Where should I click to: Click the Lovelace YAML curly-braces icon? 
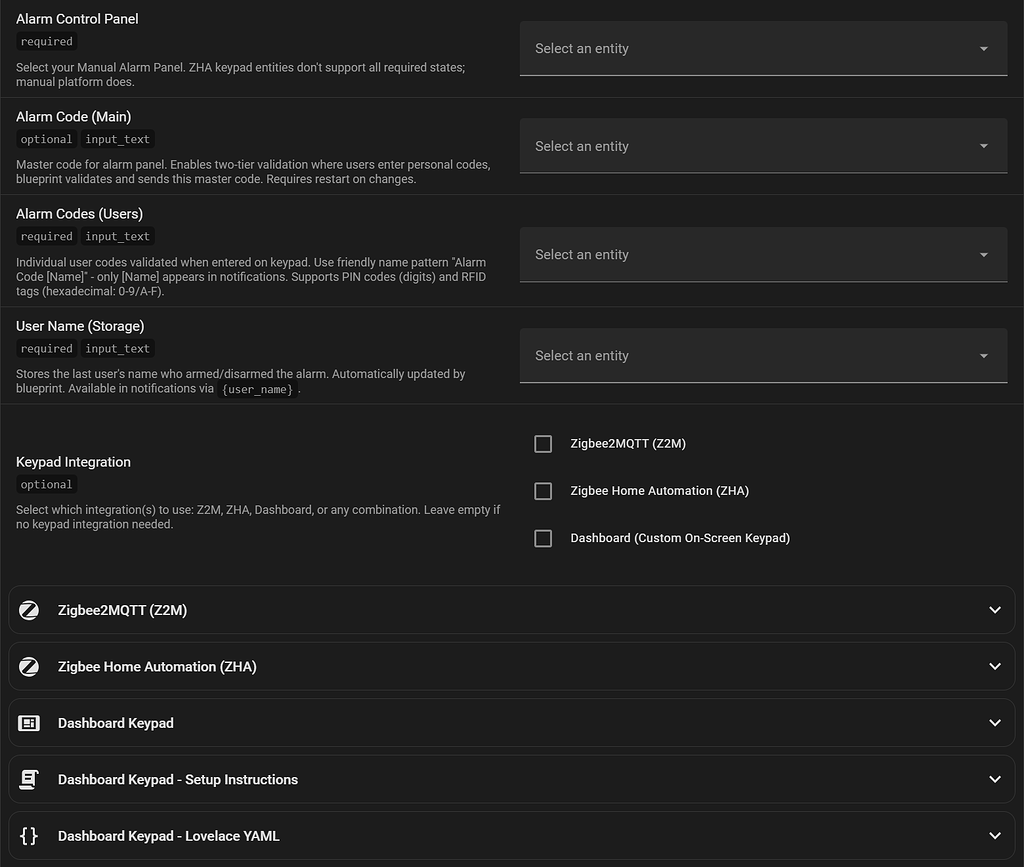click(x=29, y=835)
